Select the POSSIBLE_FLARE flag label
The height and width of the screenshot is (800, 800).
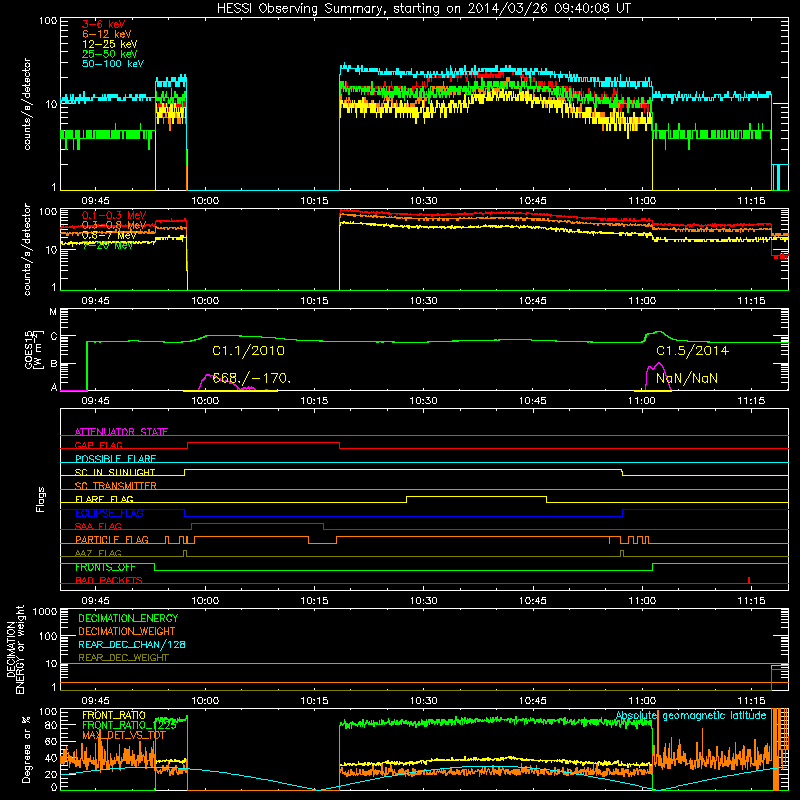click(115, 459)
